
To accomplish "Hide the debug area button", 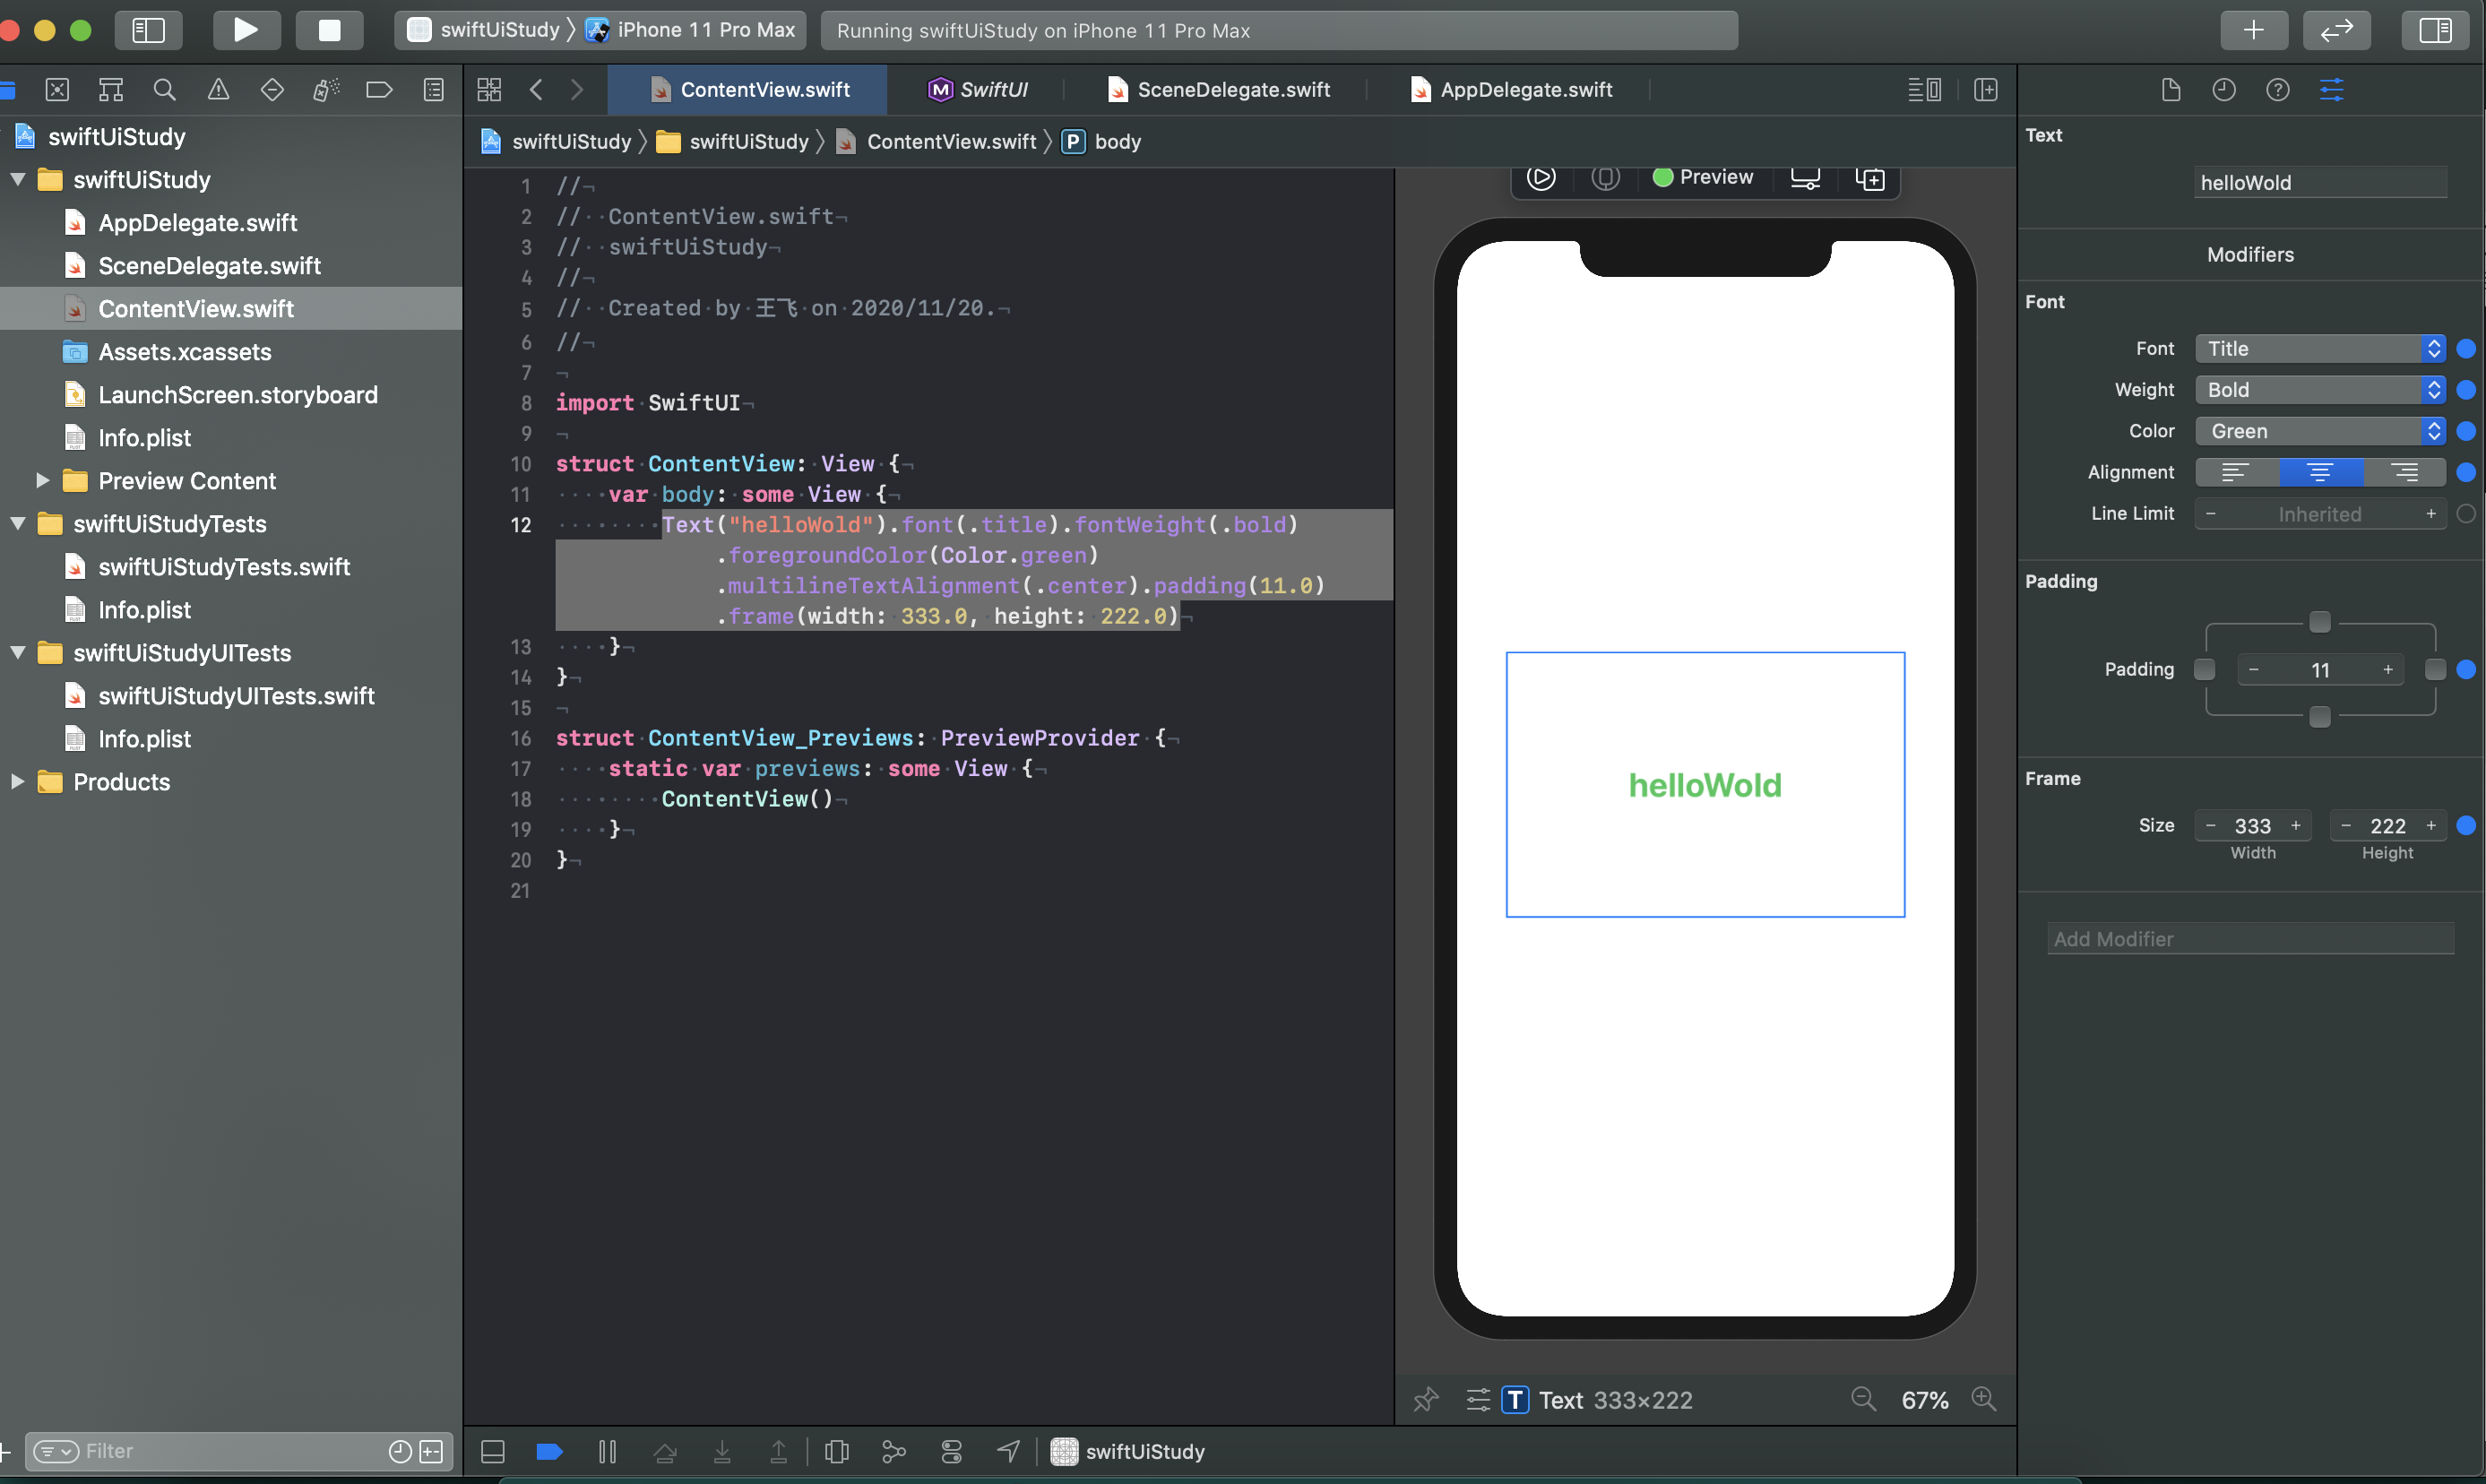I will (x=493, y=1451).
